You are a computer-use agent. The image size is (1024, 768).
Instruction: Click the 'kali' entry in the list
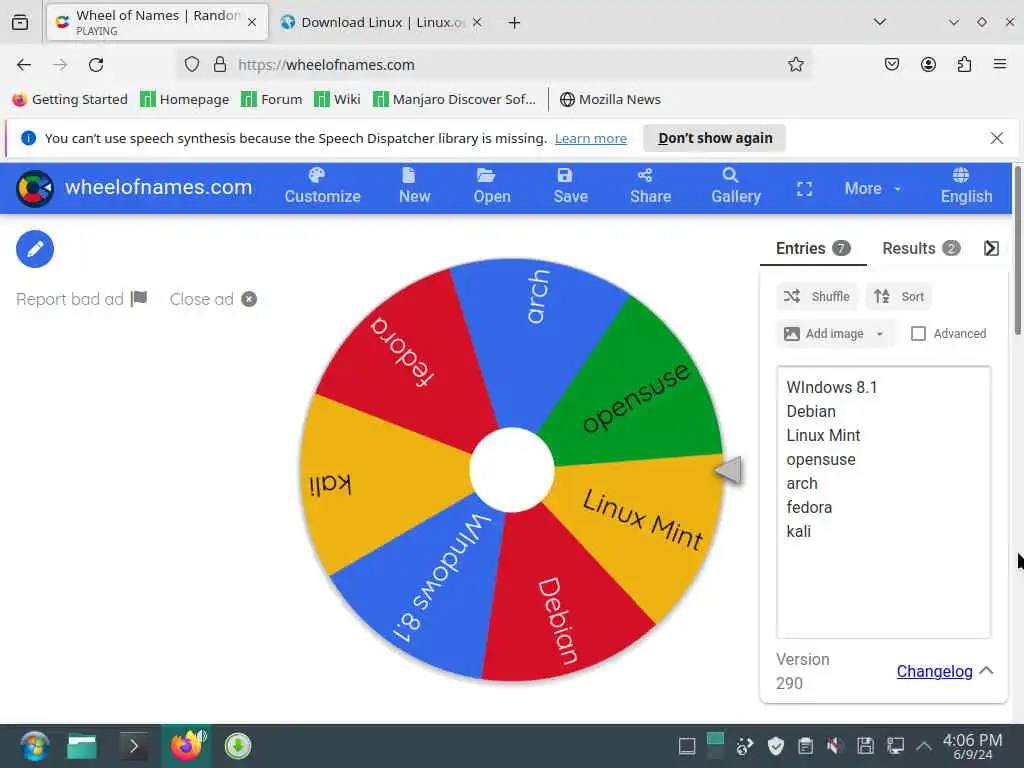click(x=799, y=532)
